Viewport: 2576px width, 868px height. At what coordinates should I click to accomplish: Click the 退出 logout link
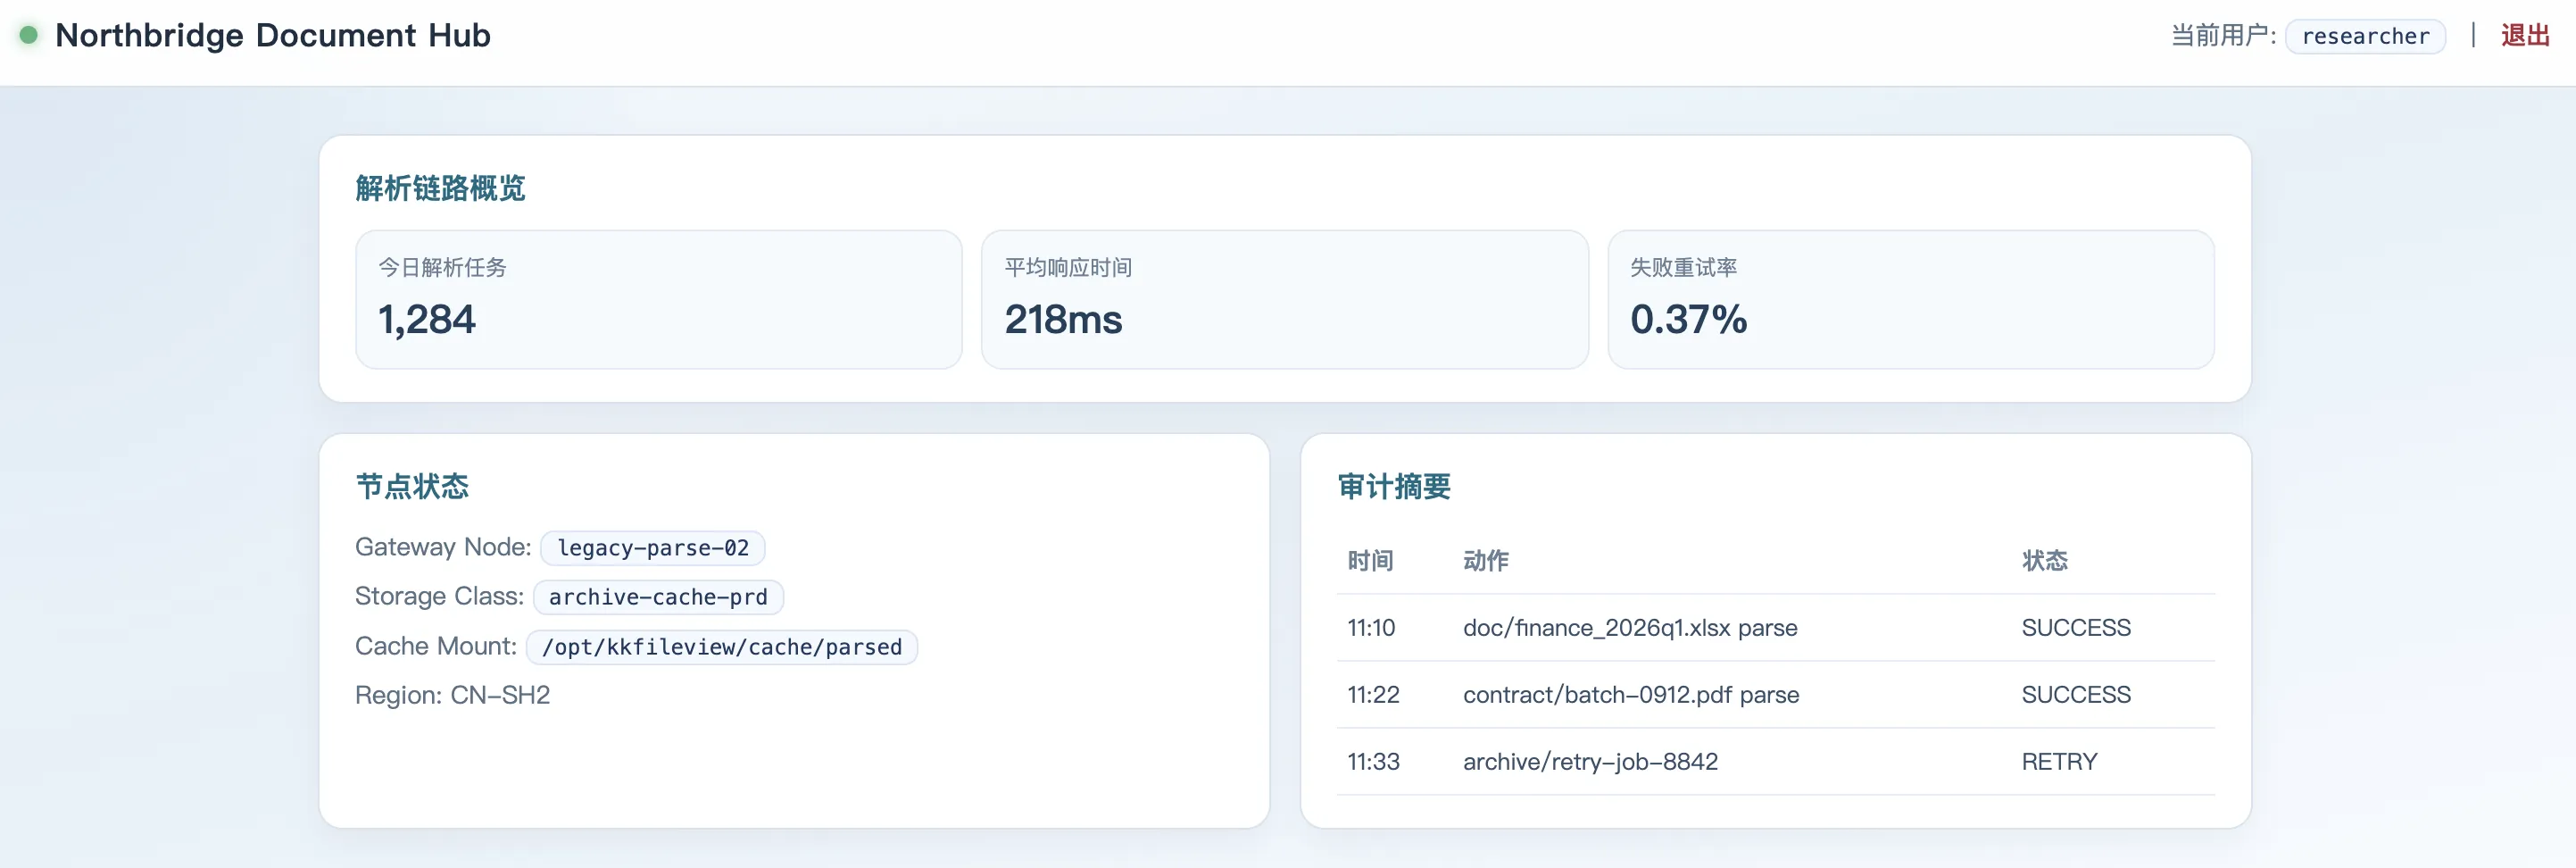[2524, 36]
